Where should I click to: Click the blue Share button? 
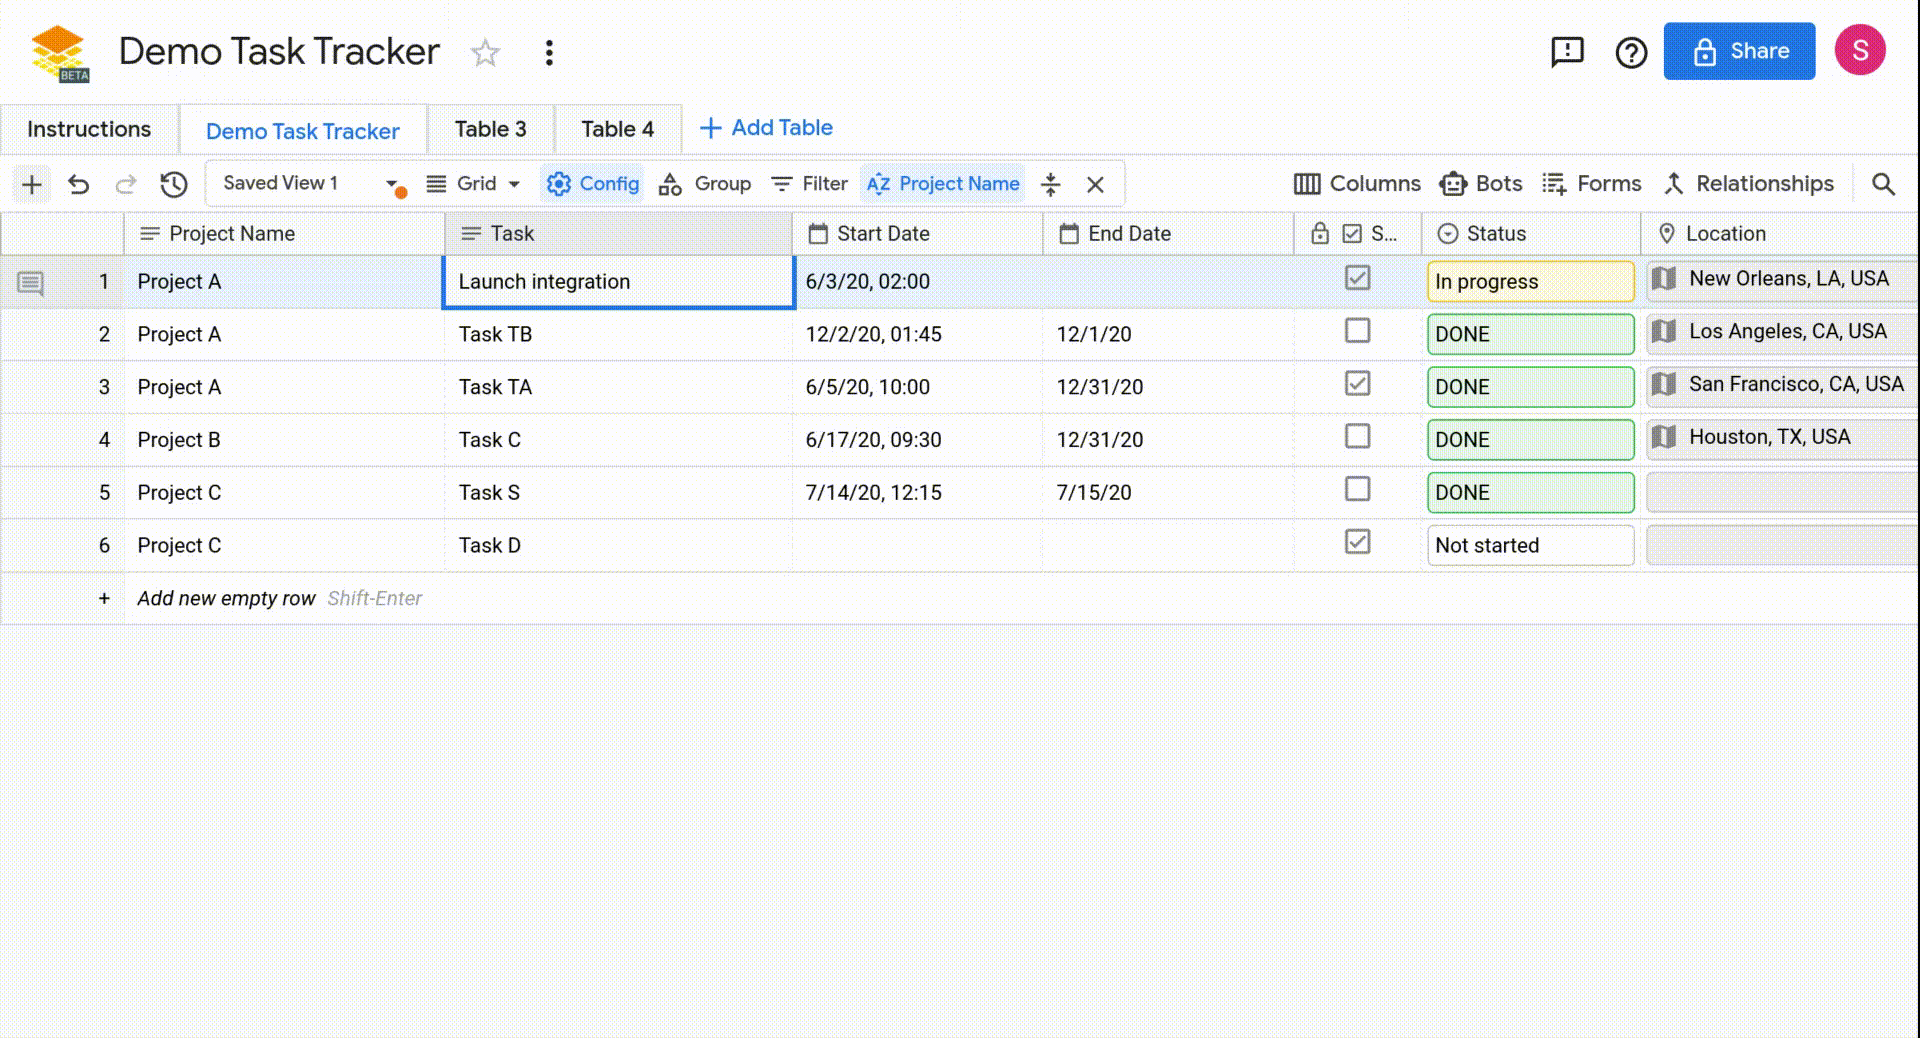pyautogui.click(x=1739, y=51)
